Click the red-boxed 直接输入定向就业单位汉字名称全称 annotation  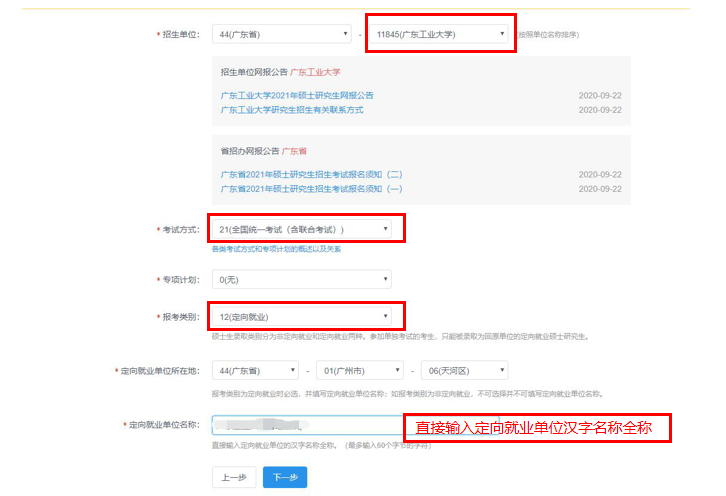[537, 428]
